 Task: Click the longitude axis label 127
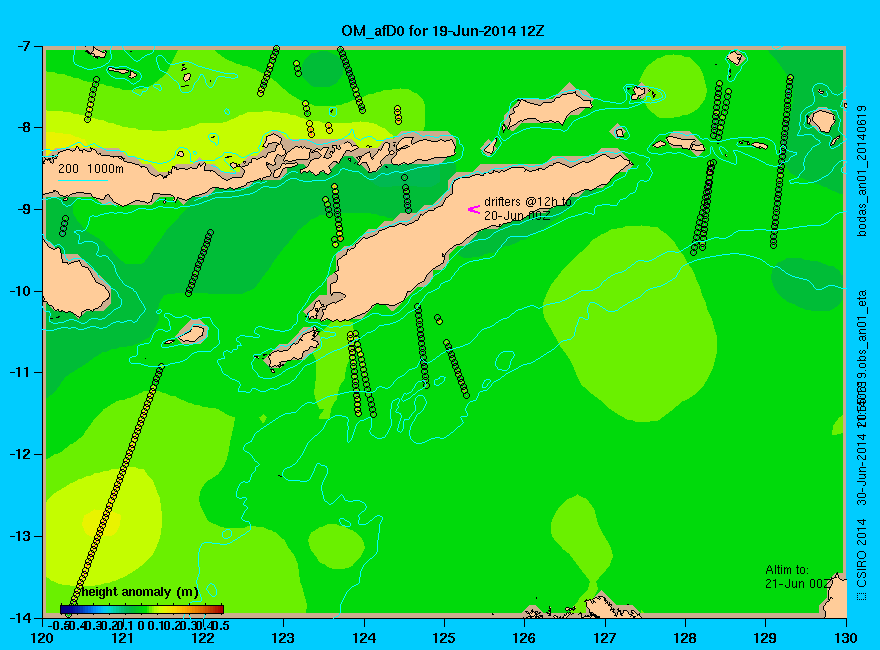[604, 638]
